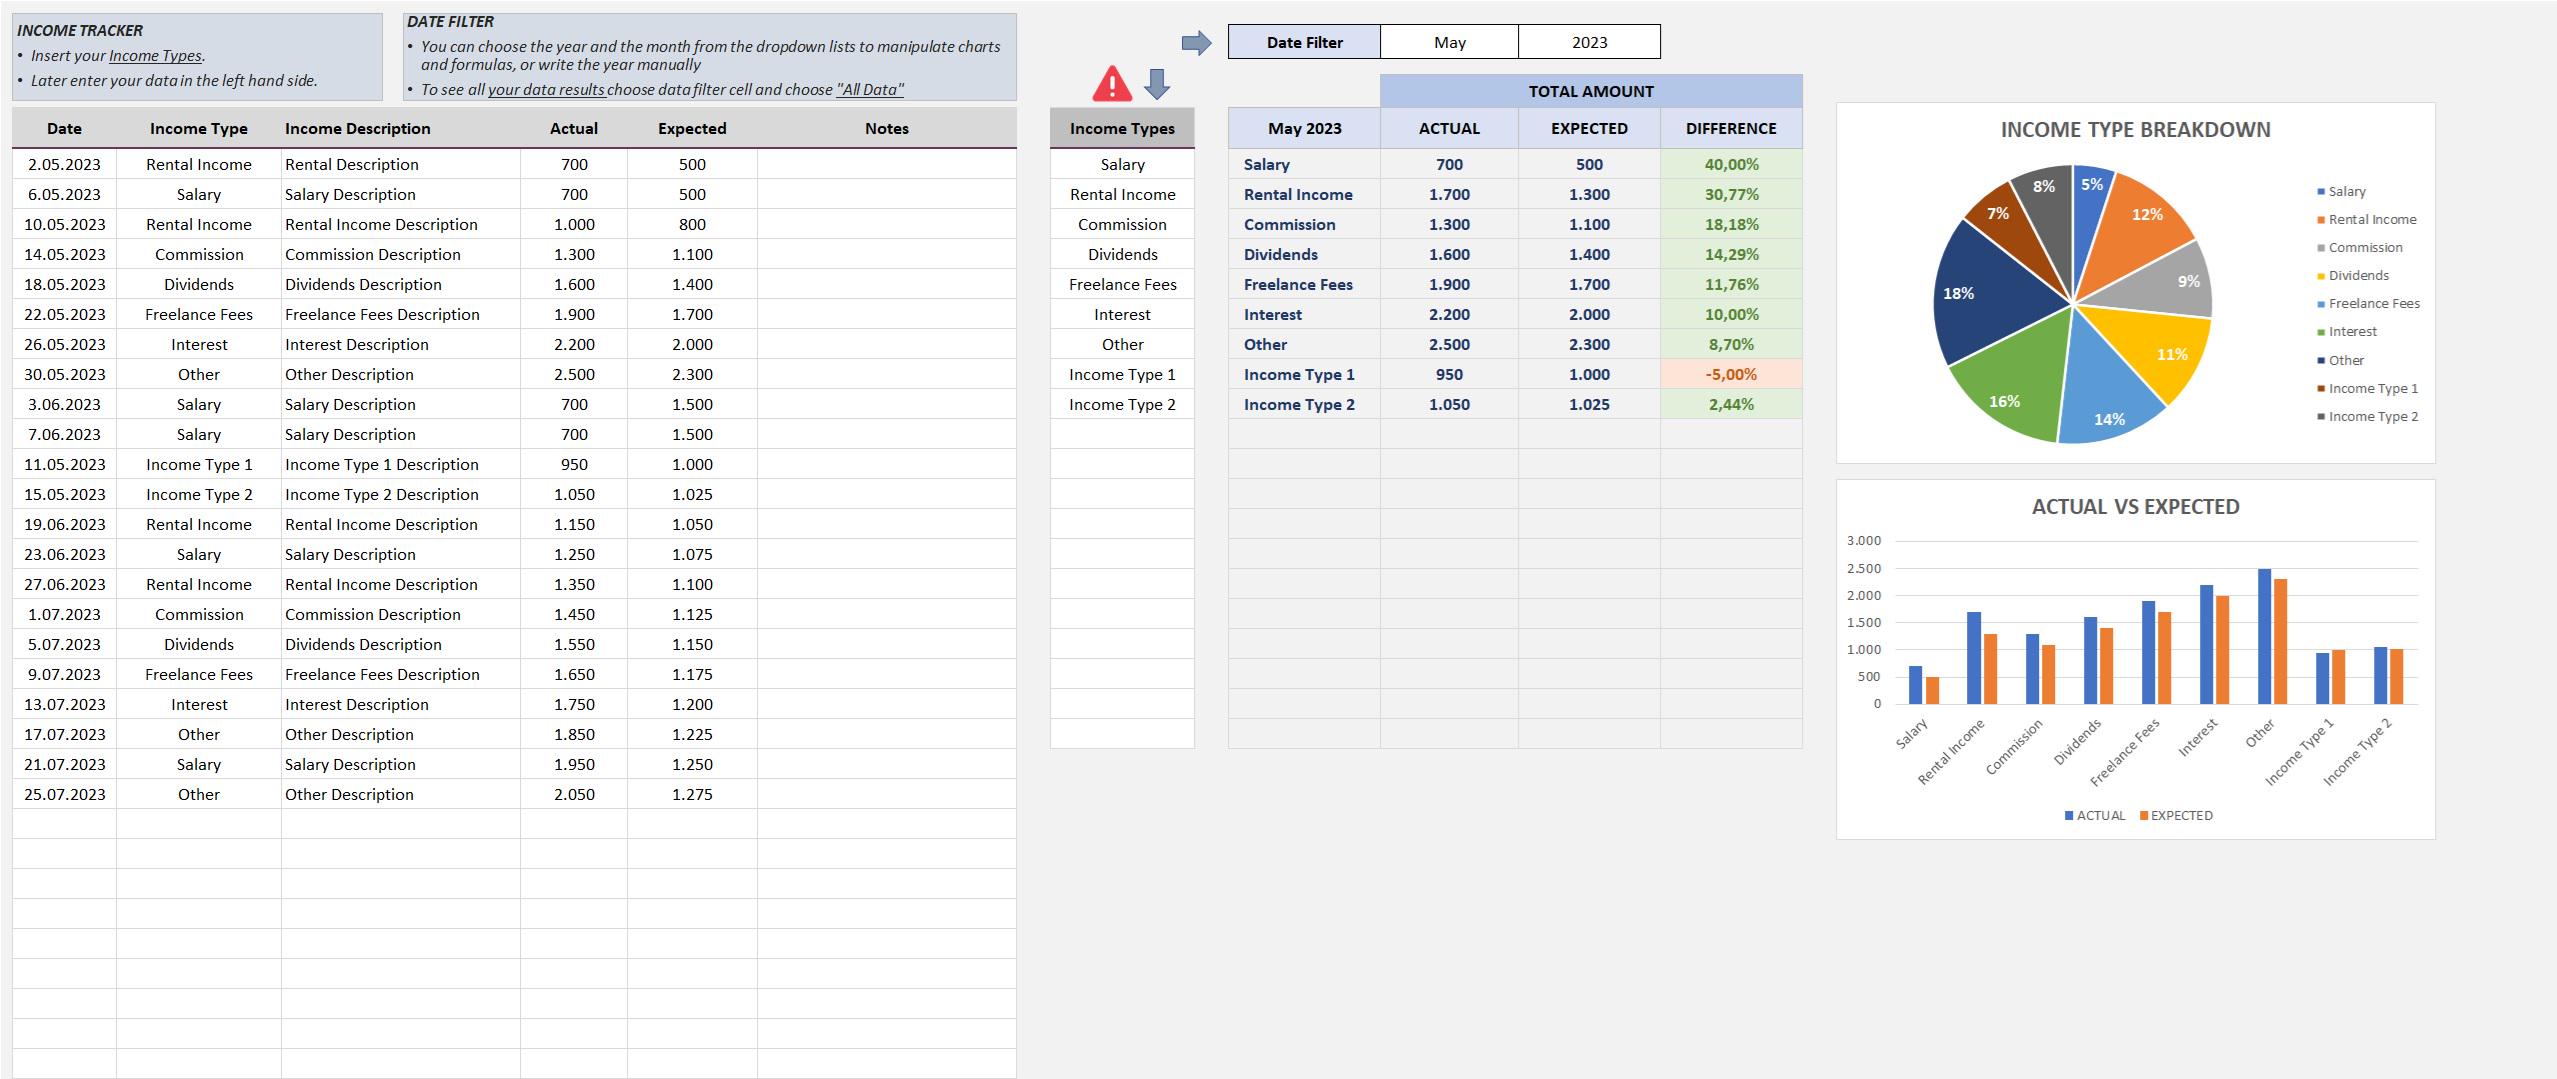Image resolution: width=2557 pixels, height=1079 pixels.
Task: Select the 18% Other slice in the pie chart
Action: click(1960, 293)
